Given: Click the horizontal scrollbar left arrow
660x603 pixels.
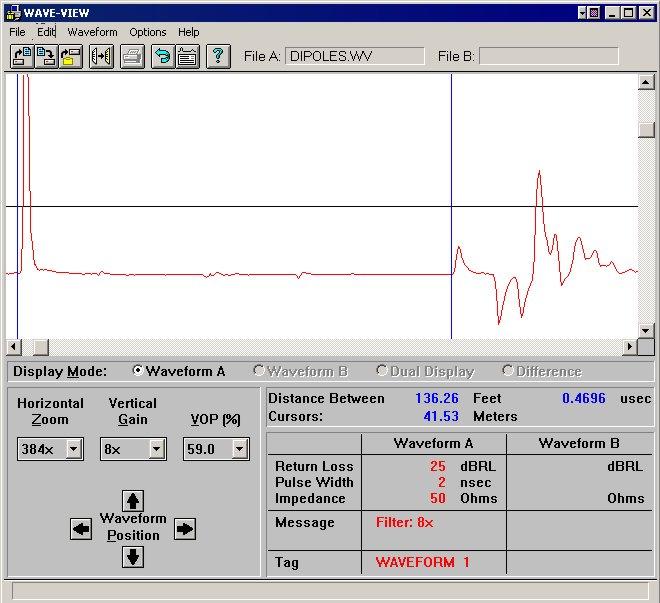Looking at the screenshot, I should [x=13, y=347].
